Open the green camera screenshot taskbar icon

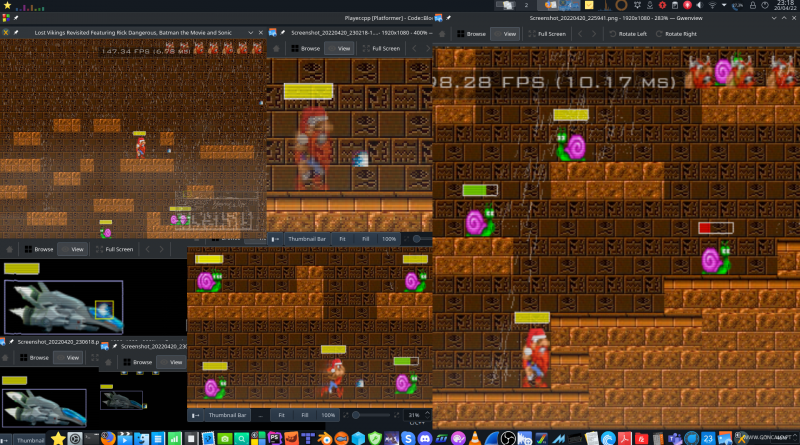click(x=225, y=438)
